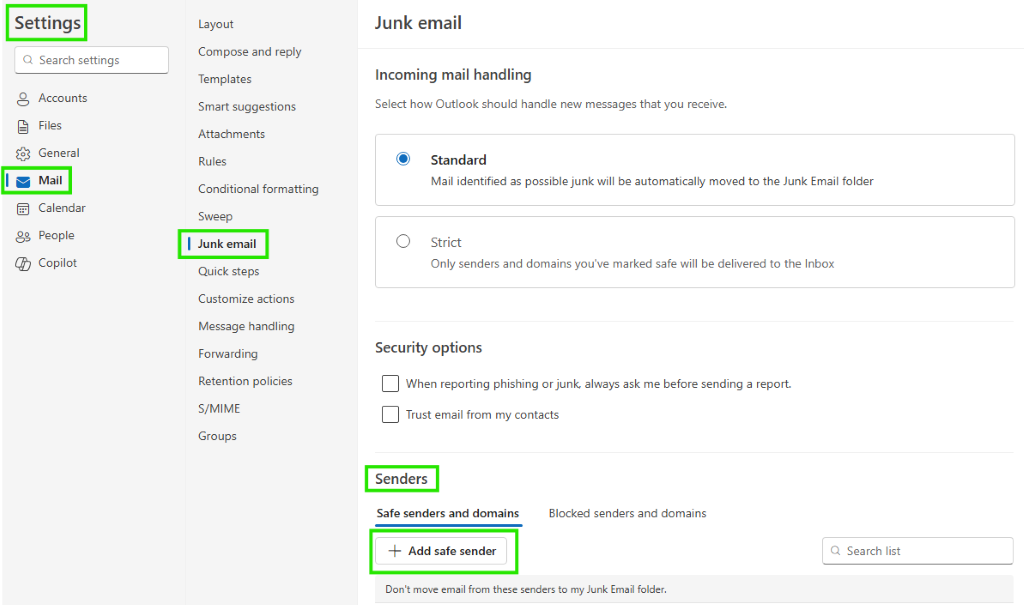
Task: Click the General gear icon
Action: (x=23, y=154)
